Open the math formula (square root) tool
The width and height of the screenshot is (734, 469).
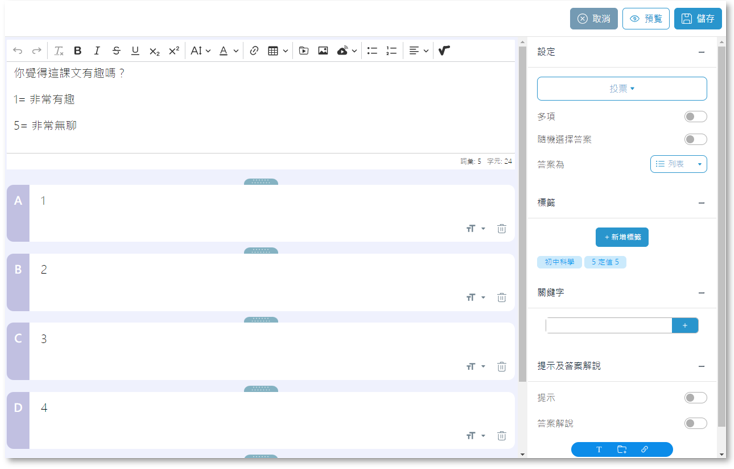point(444,51)
